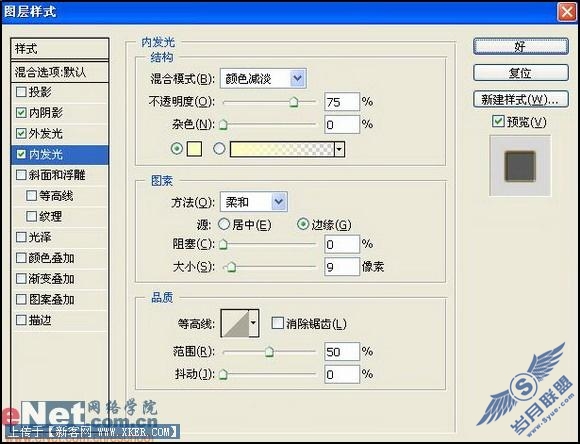580x444 pixels.
Task: Toggle the 内发光 inner glow checkbox
Action: click(21, 154)
